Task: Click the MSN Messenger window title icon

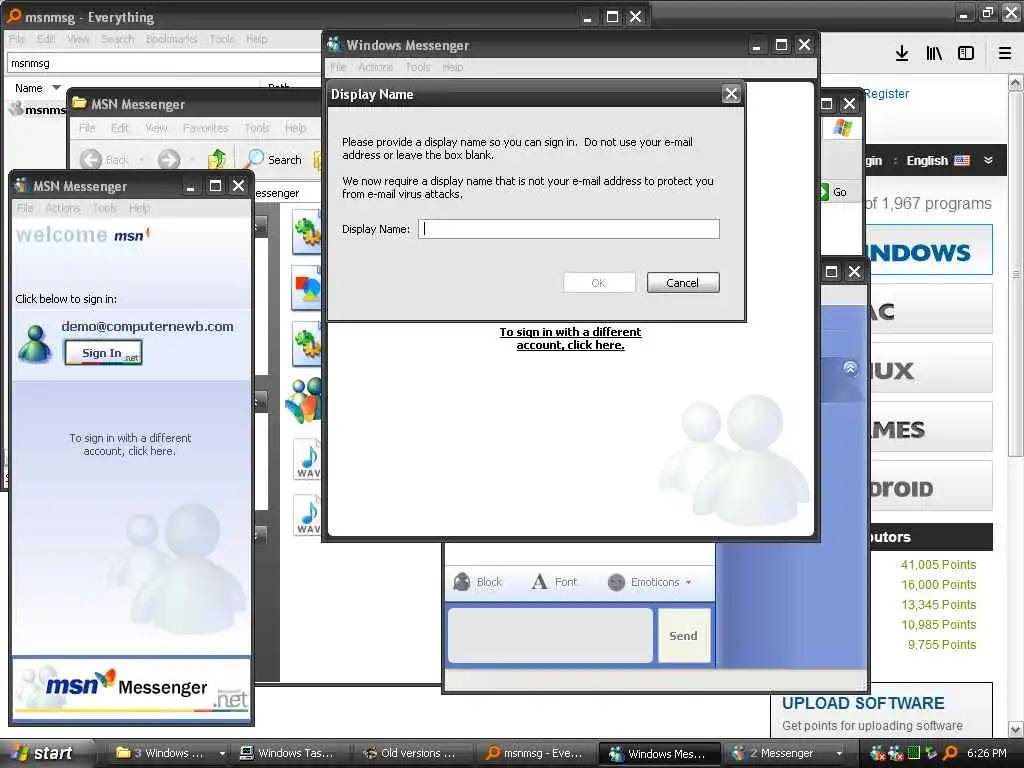Action: [22, 185]
